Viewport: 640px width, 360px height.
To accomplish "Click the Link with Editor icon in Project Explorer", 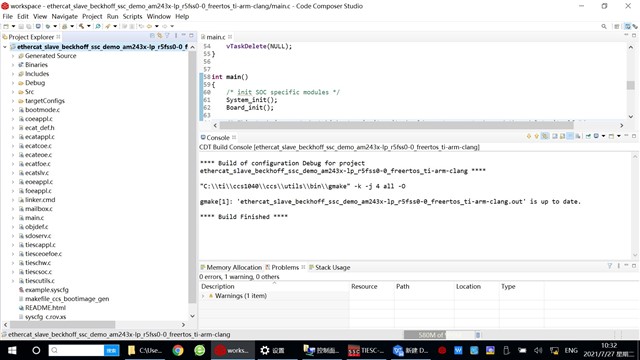I will tap(160, 36).
